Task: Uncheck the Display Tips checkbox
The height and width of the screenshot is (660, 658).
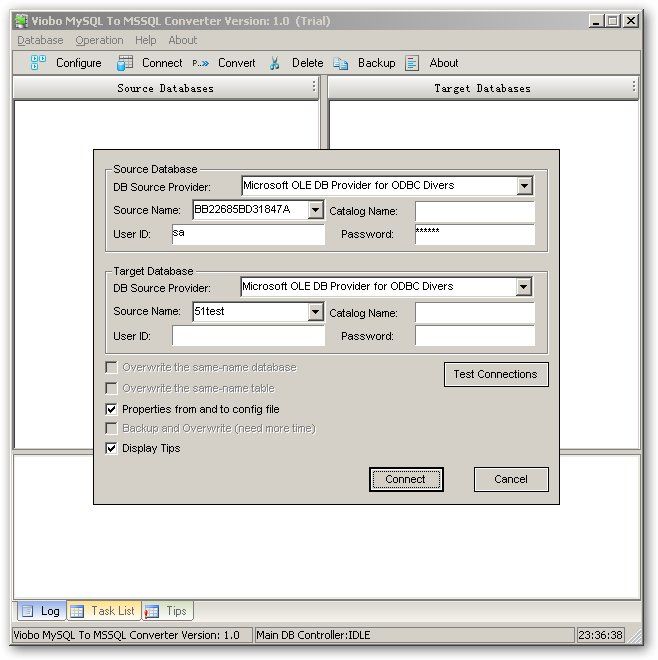Action: 112,448
